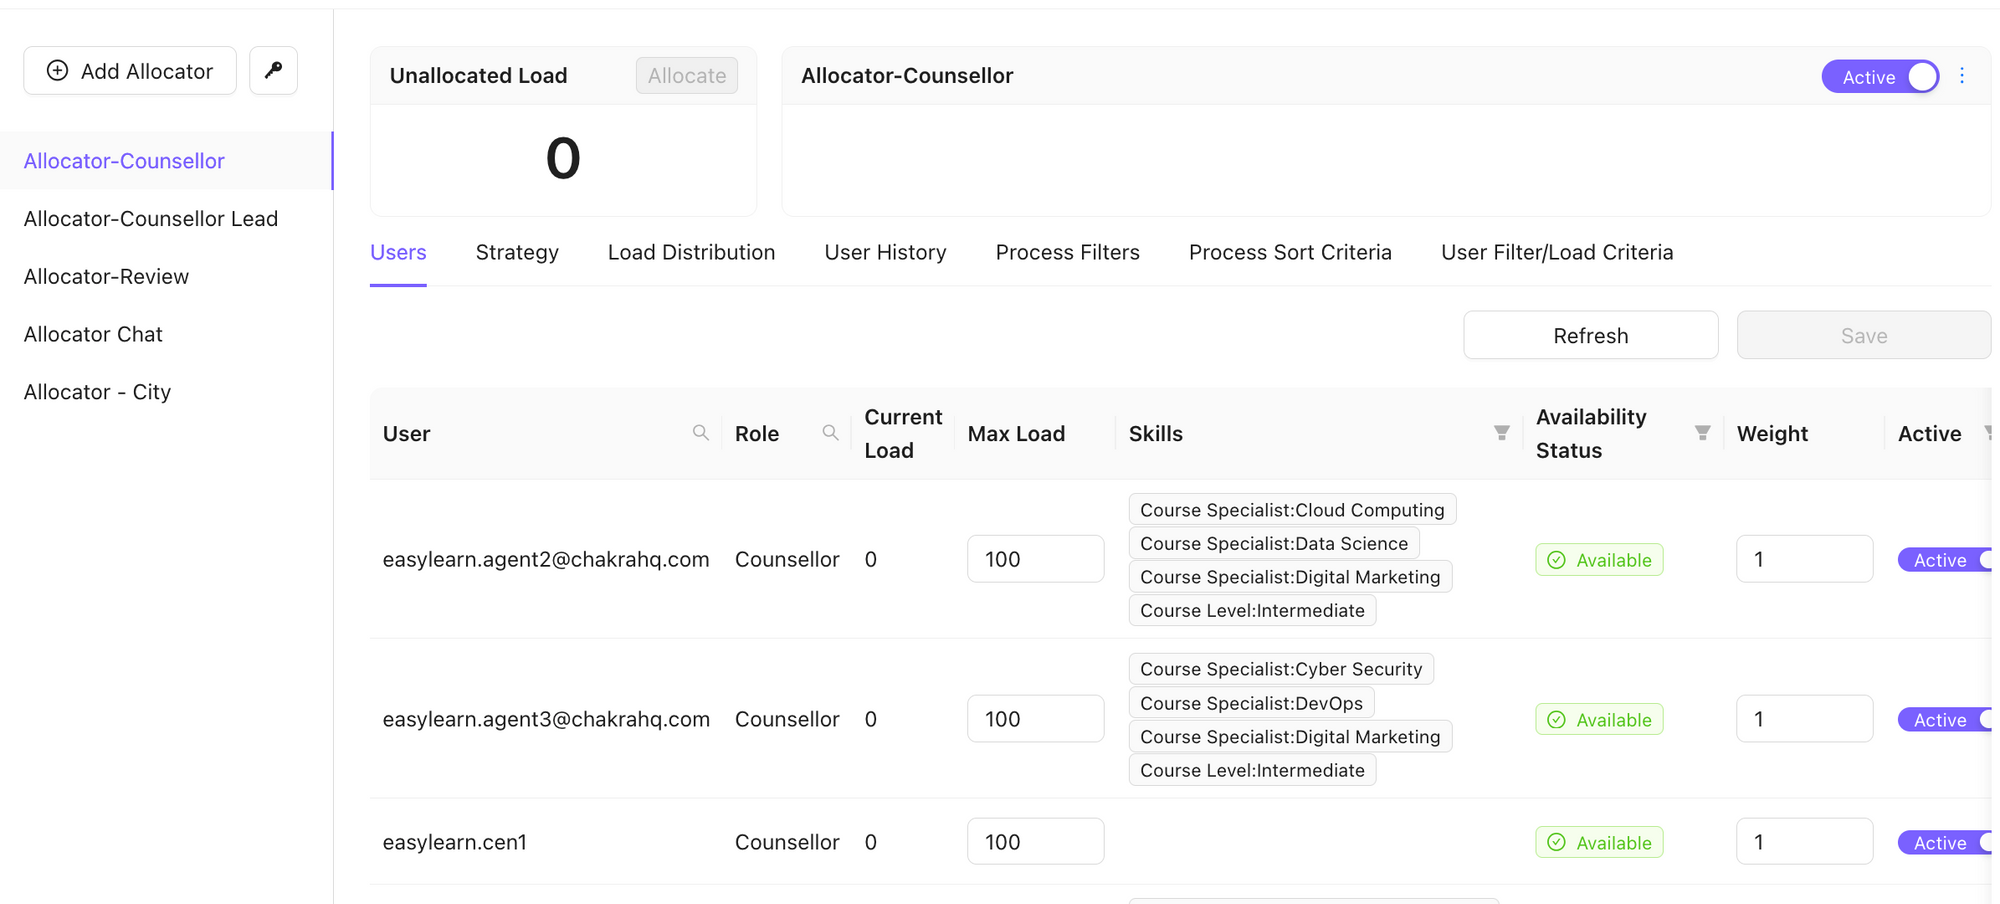Screen dimensions: 2000x904
Task: Open the access key icon beside Add Allocator
Action: [x=273, y=70]
